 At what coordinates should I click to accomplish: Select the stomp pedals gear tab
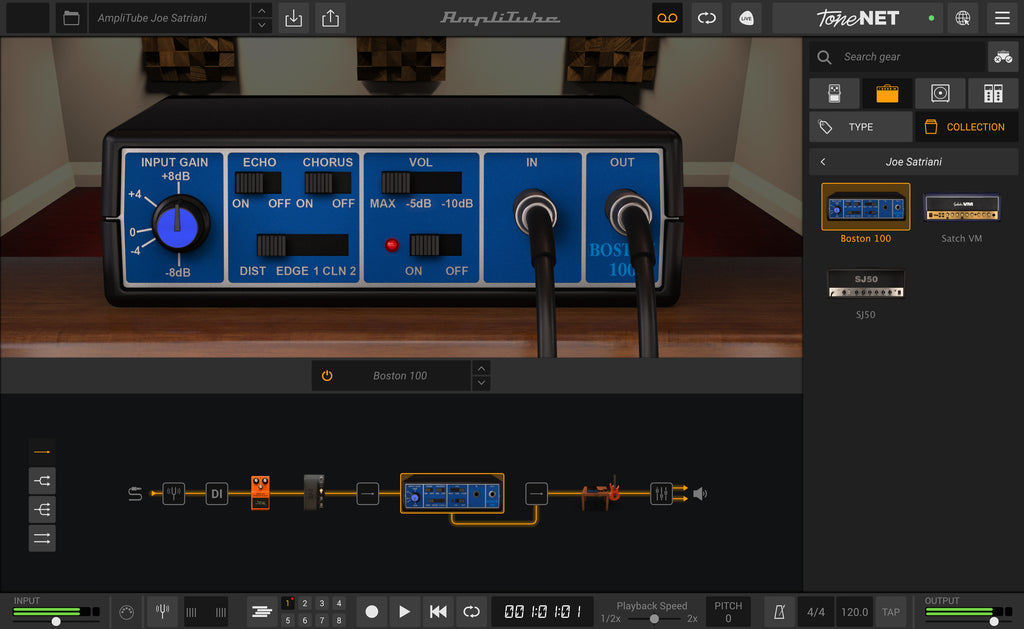coord(834,93)
